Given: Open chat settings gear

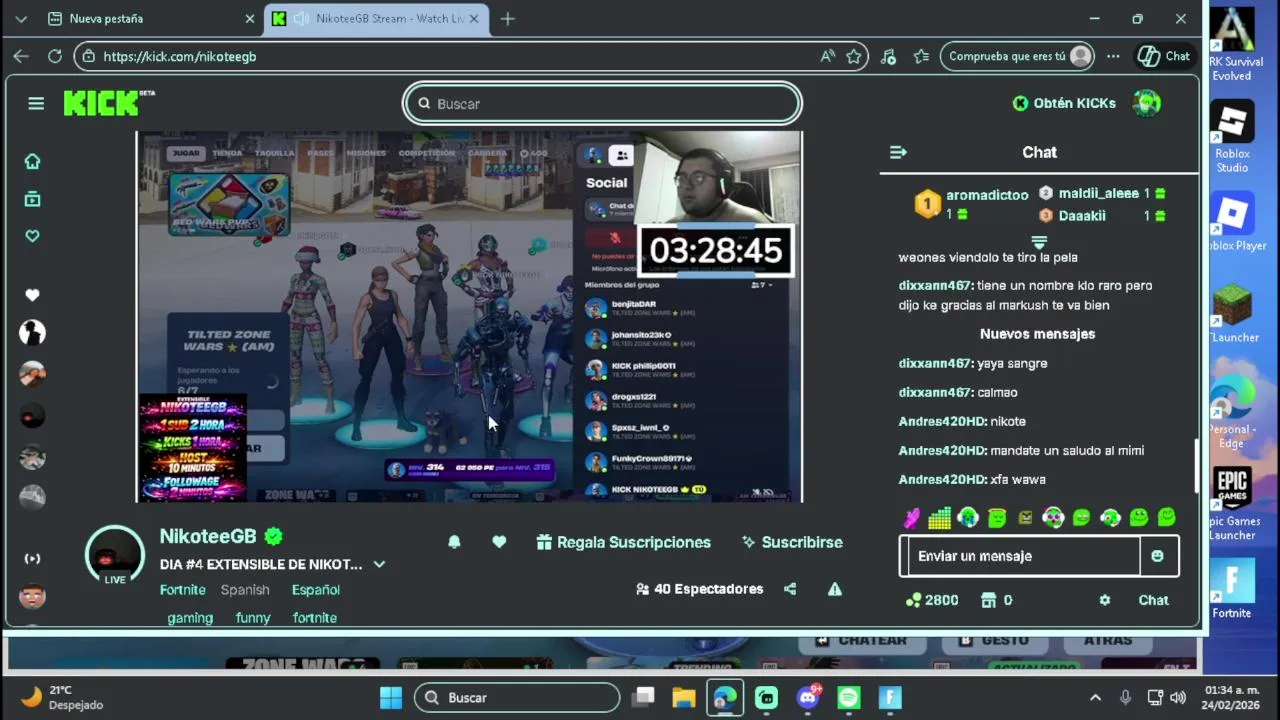Looking at the screenshot, I should coord(1104,600).
